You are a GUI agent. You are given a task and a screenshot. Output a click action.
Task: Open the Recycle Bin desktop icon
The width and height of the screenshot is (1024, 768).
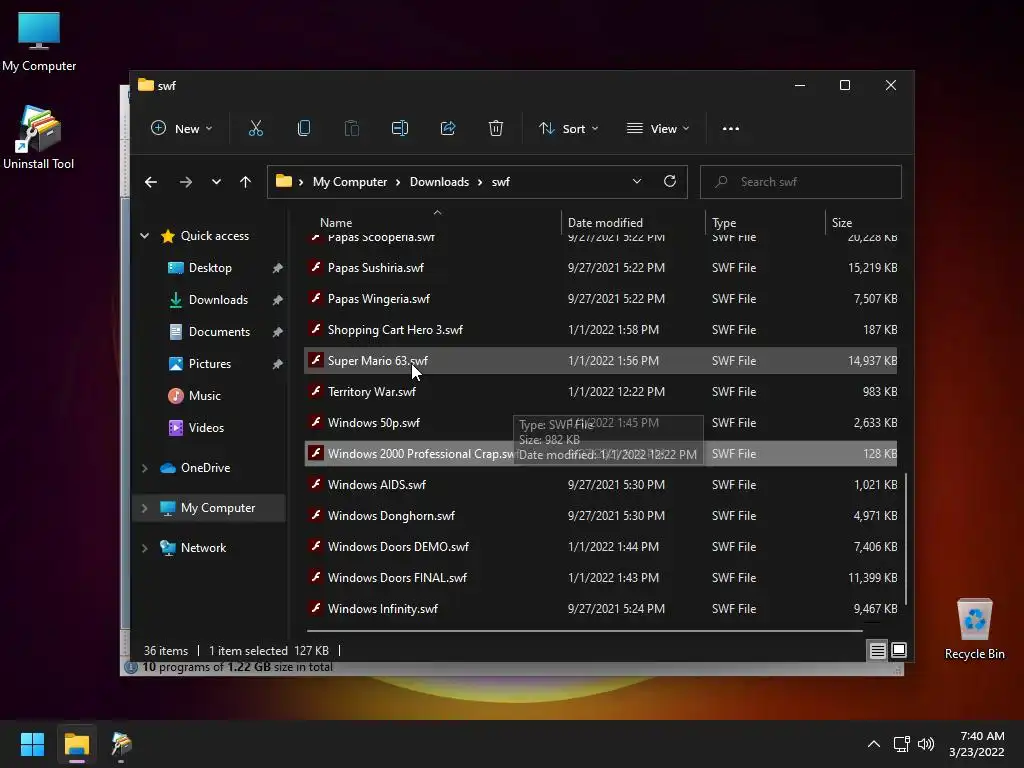tap(974, 629)
